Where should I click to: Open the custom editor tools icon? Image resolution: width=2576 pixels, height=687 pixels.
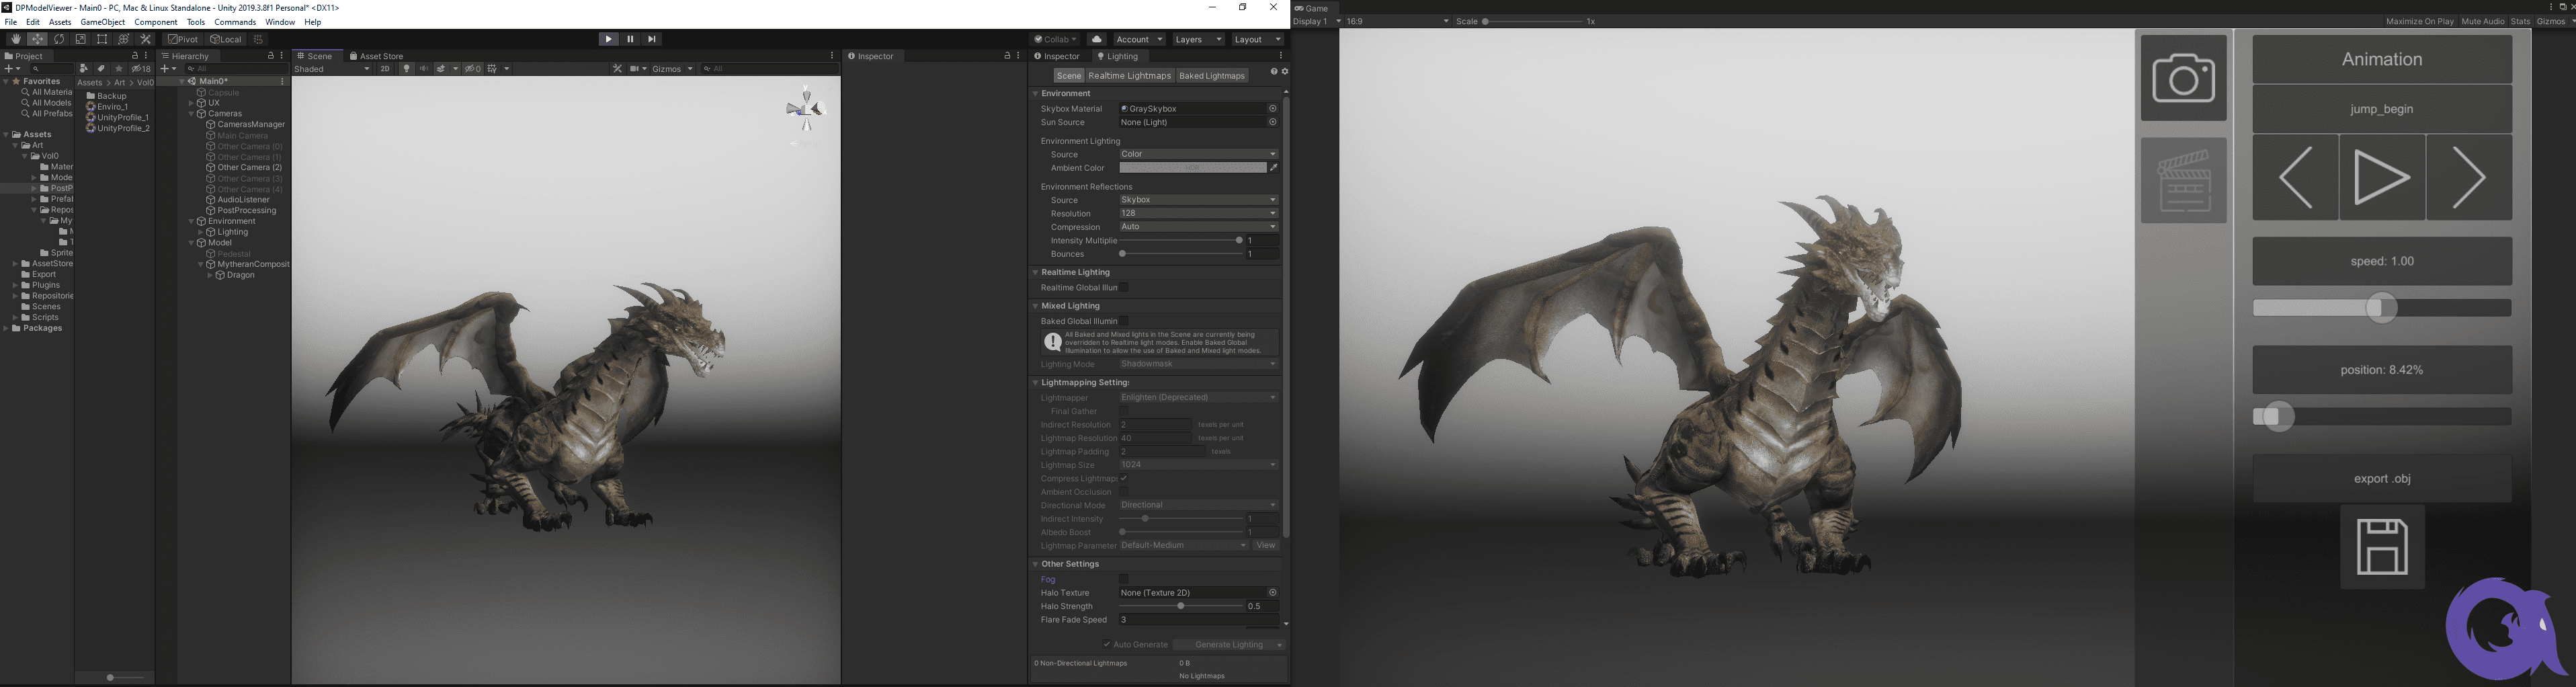145,39
